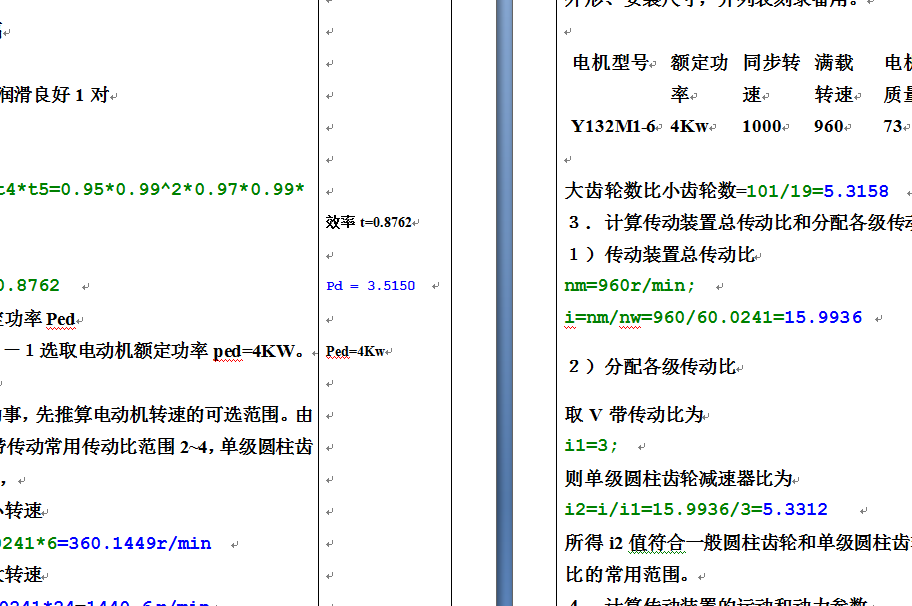Click the text 传动常用传动比范围 2~4

107,447
